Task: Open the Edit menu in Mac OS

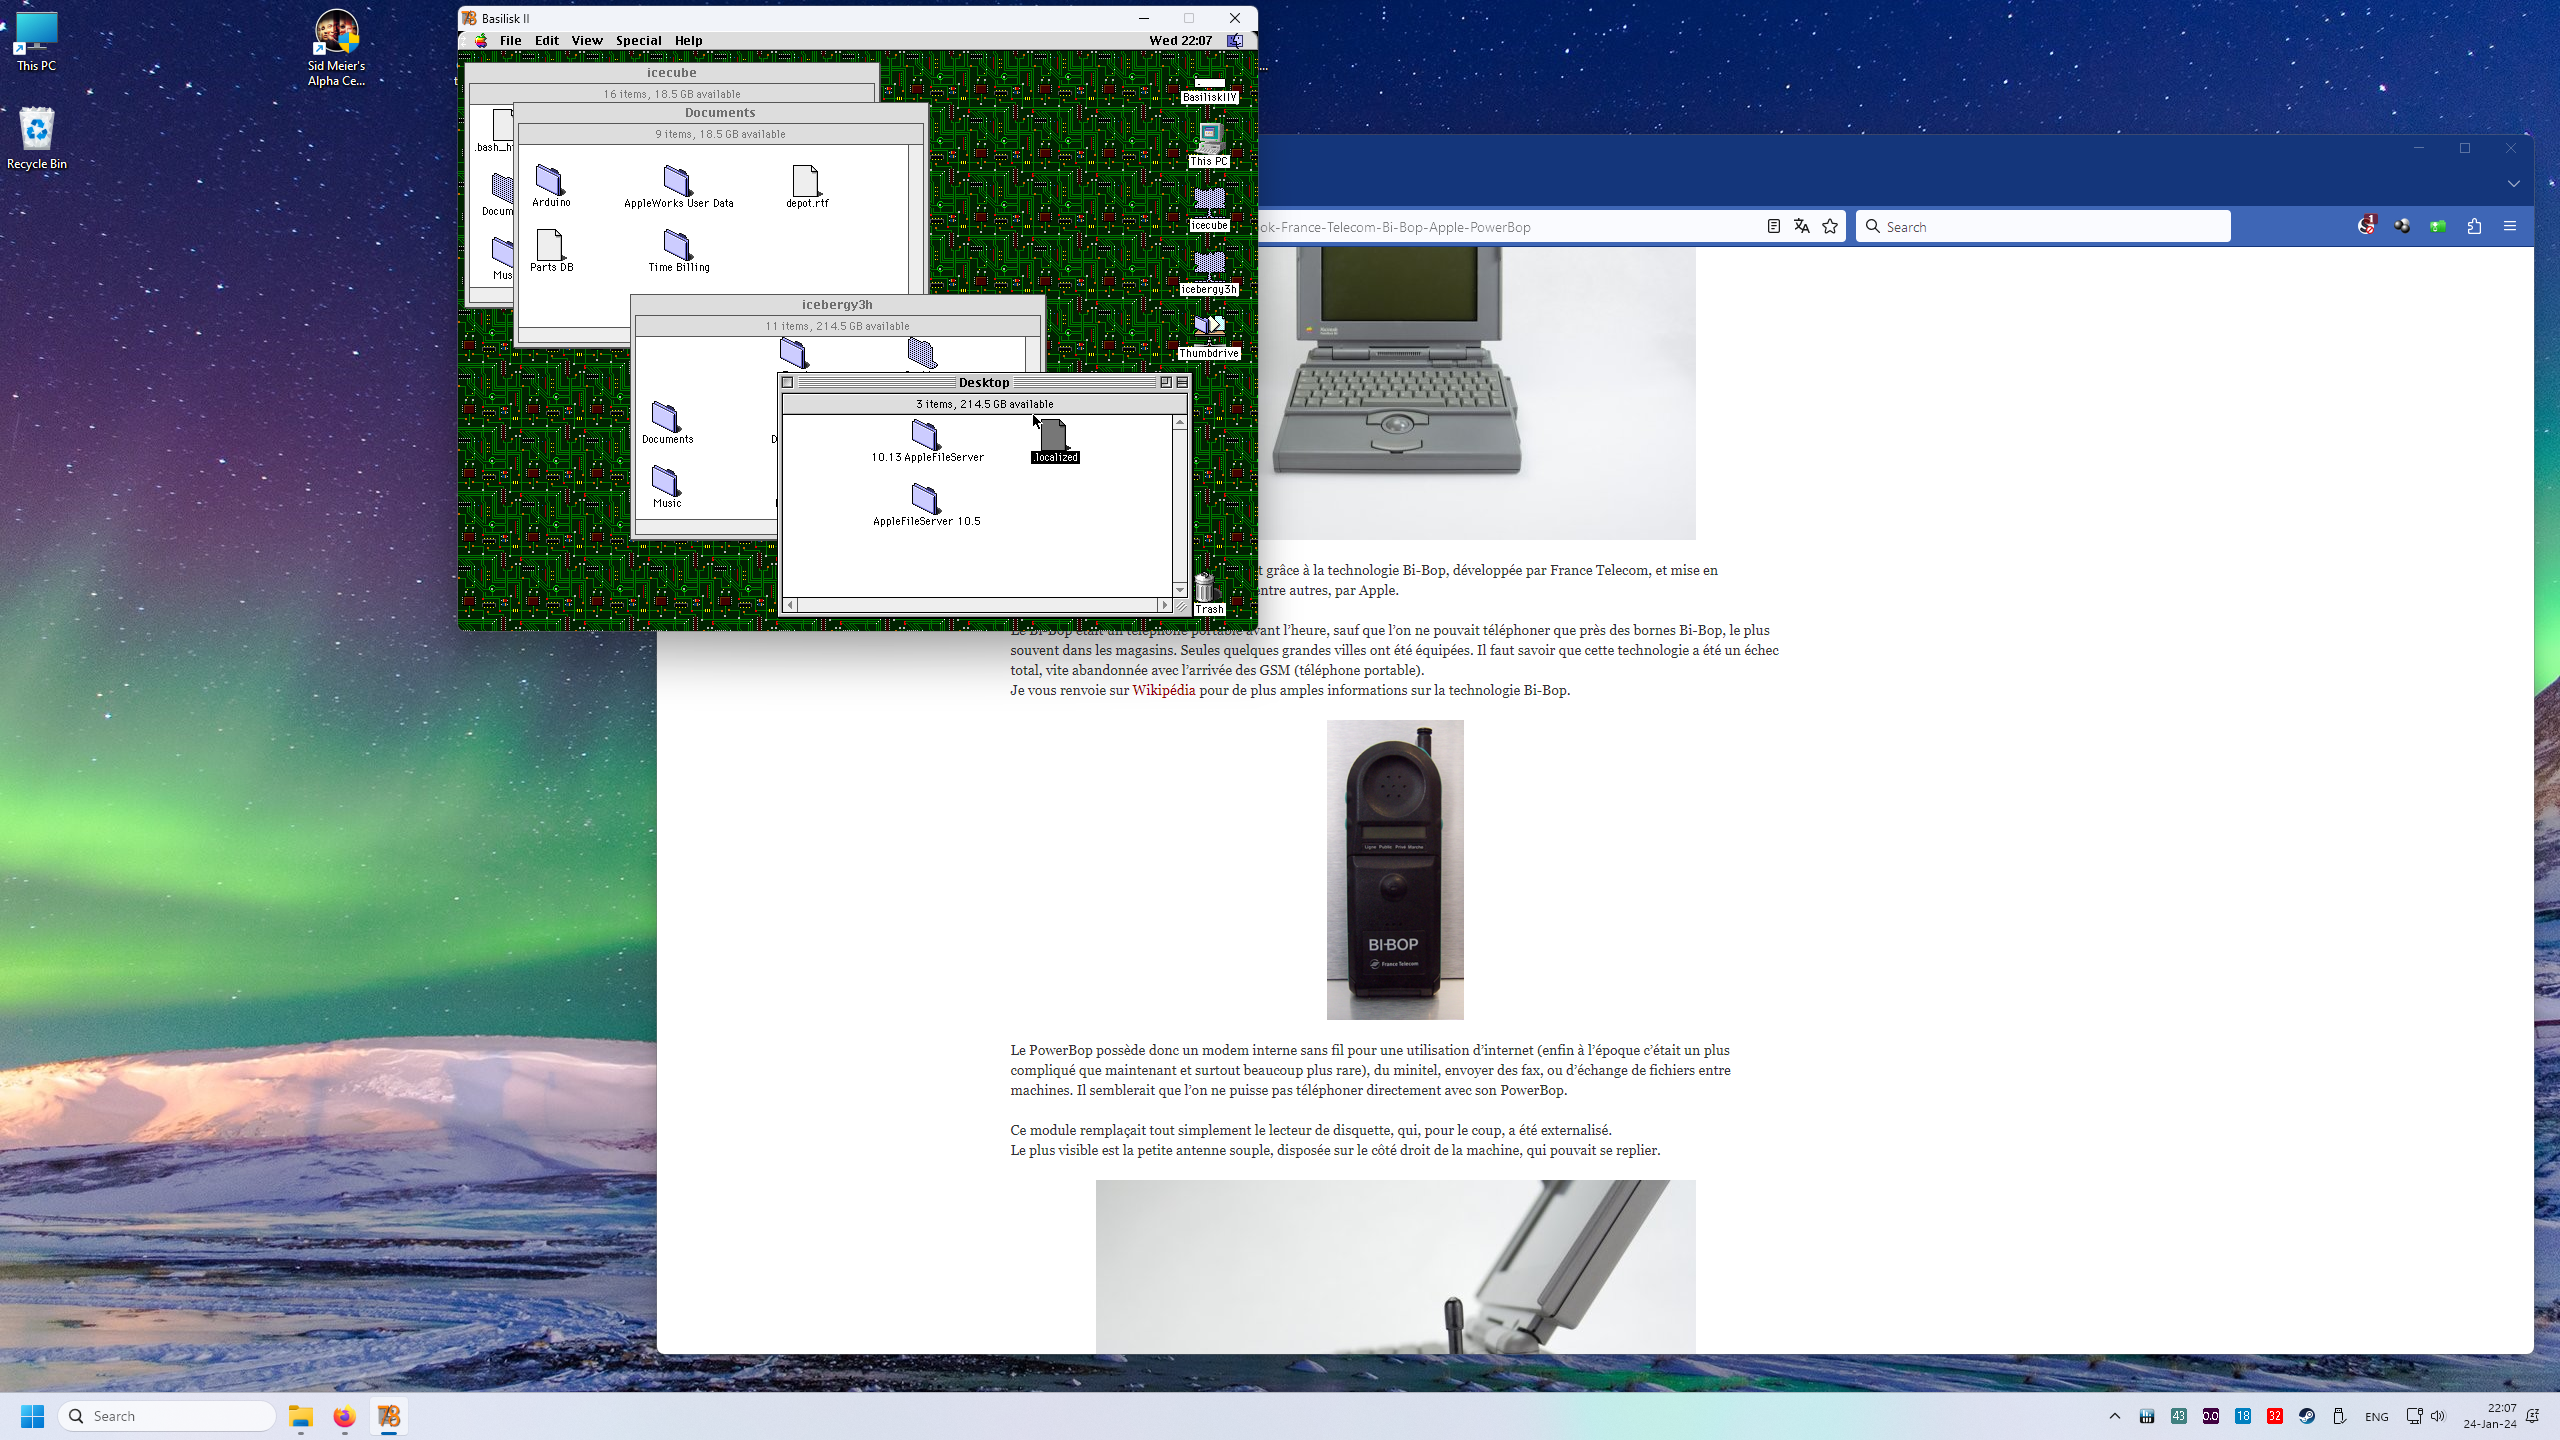Action: click(x=547, y=41)
